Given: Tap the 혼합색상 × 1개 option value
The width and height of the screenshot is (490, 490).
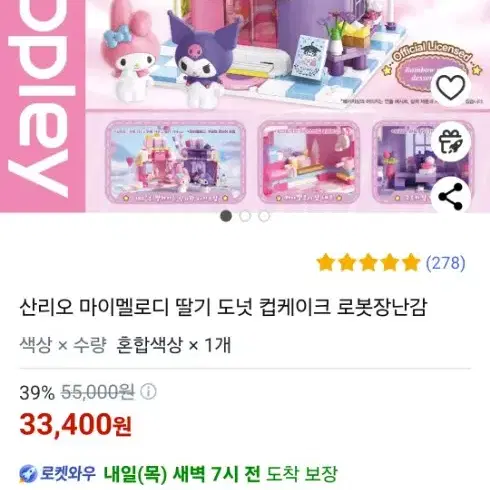Looking at the screenshot, I should click(174, 345).
